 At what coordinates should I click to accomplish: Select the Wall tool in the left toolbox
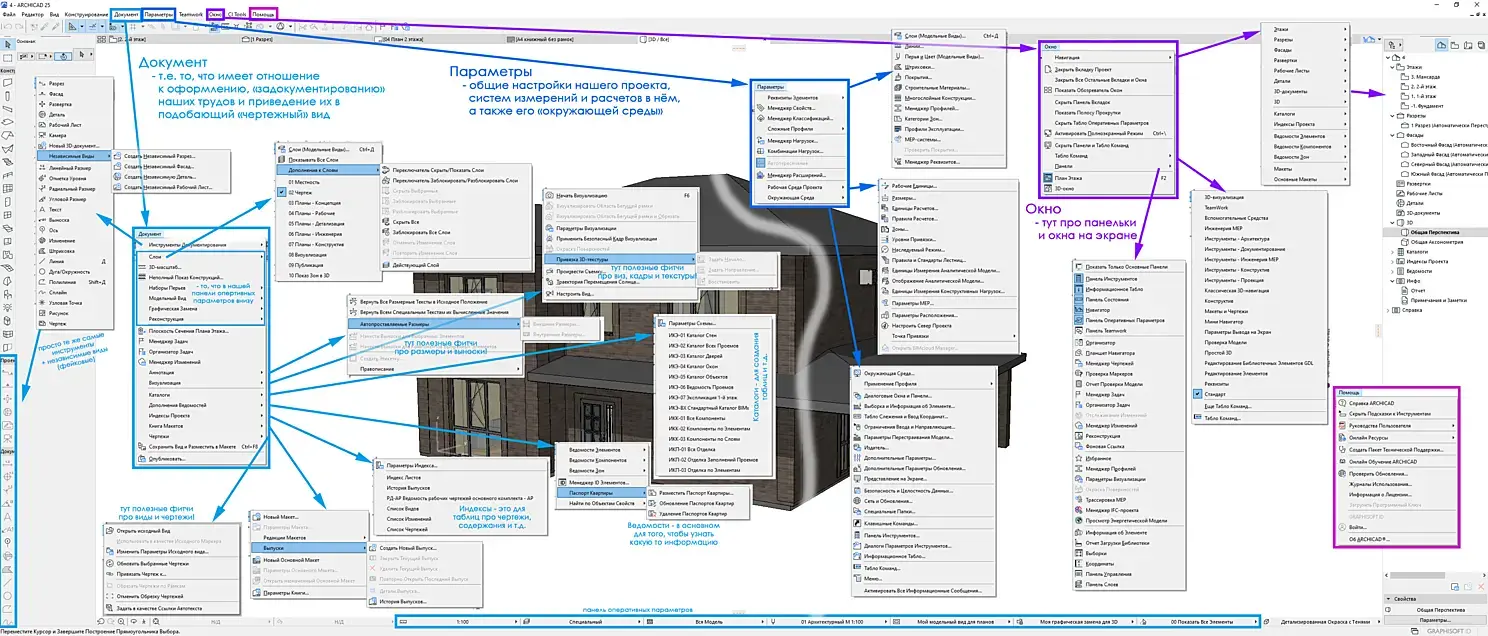click(x=7, y=84)
